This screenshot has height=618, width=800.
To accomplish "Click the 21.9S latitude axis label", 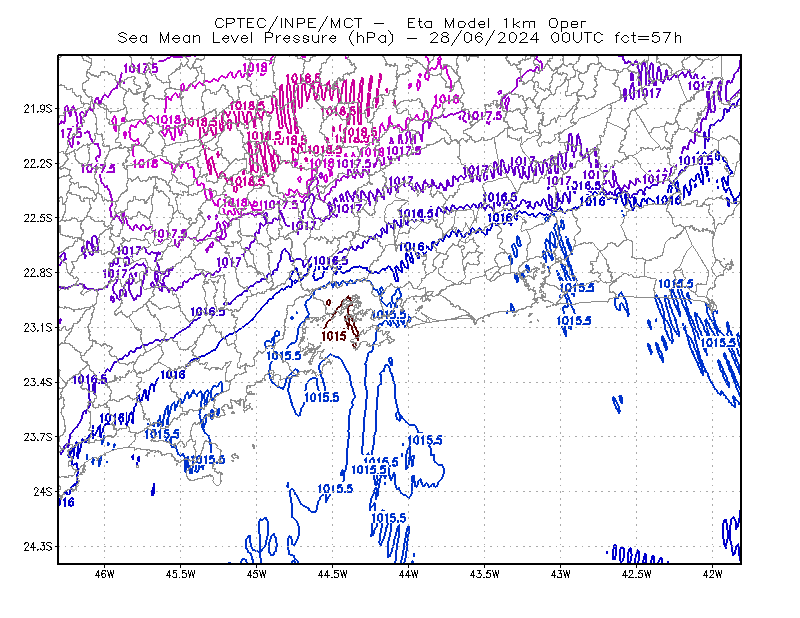I will pyautogui.click(x=38, y=108).
